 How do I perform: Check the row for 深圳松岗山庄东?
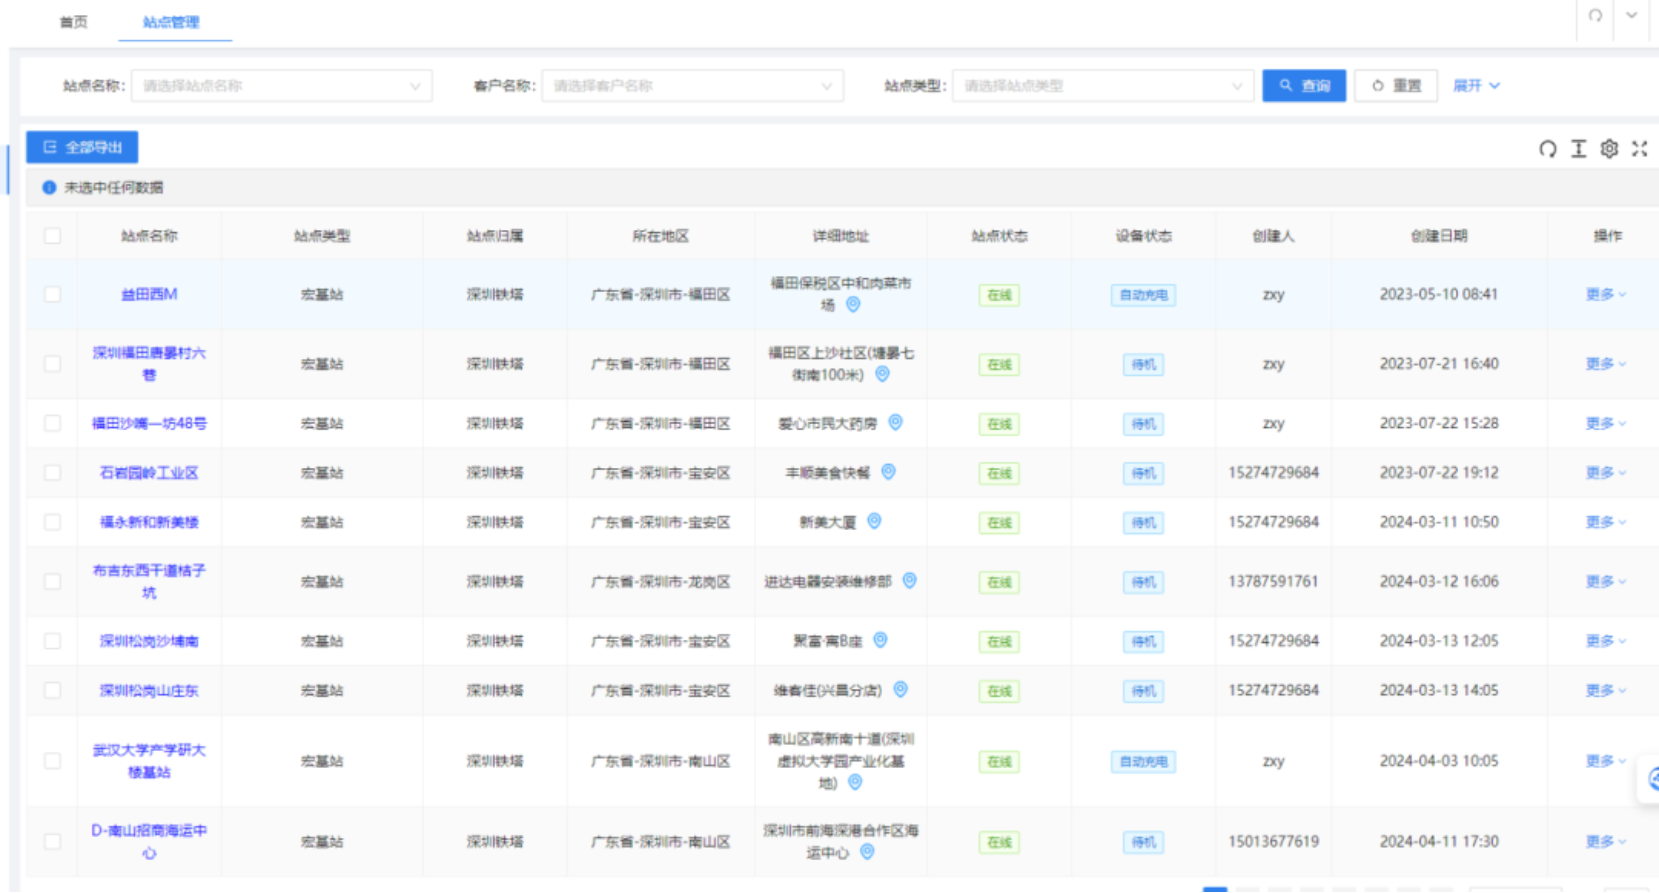tap(52, 690)
